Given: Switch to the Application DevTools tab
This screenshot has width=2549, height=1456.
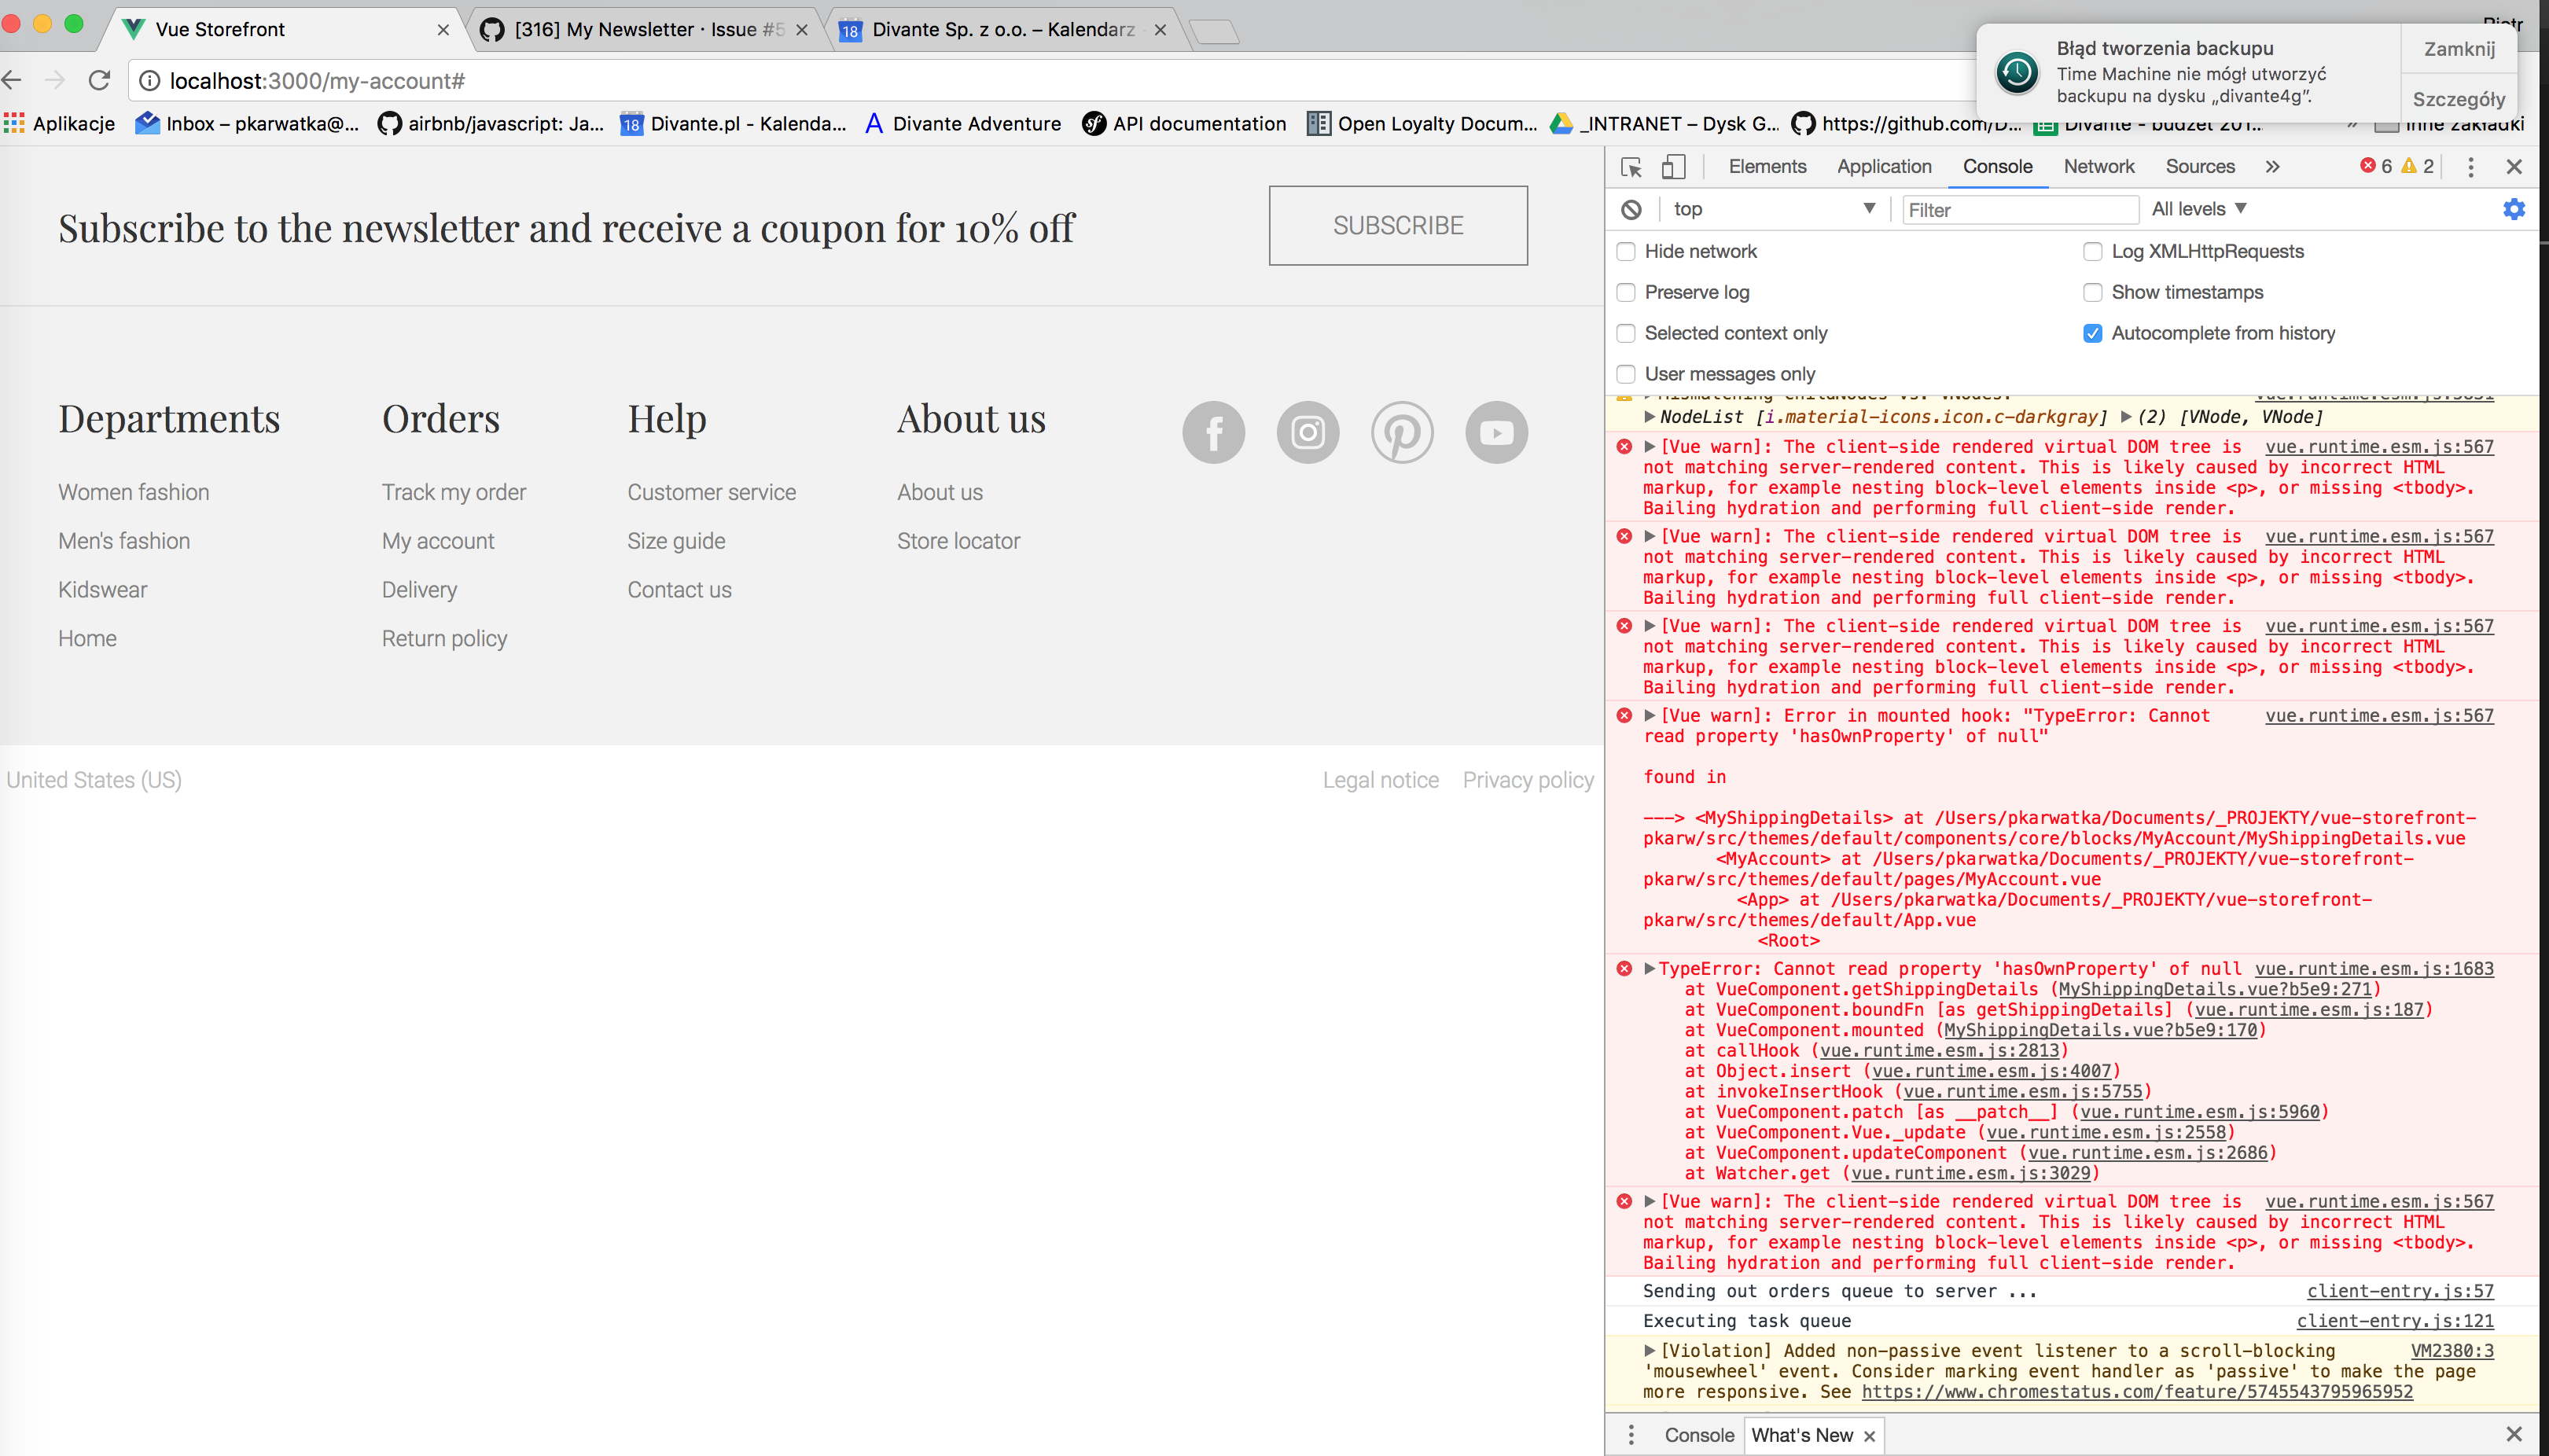Looking at the screenshot, I should point(1884,167).
